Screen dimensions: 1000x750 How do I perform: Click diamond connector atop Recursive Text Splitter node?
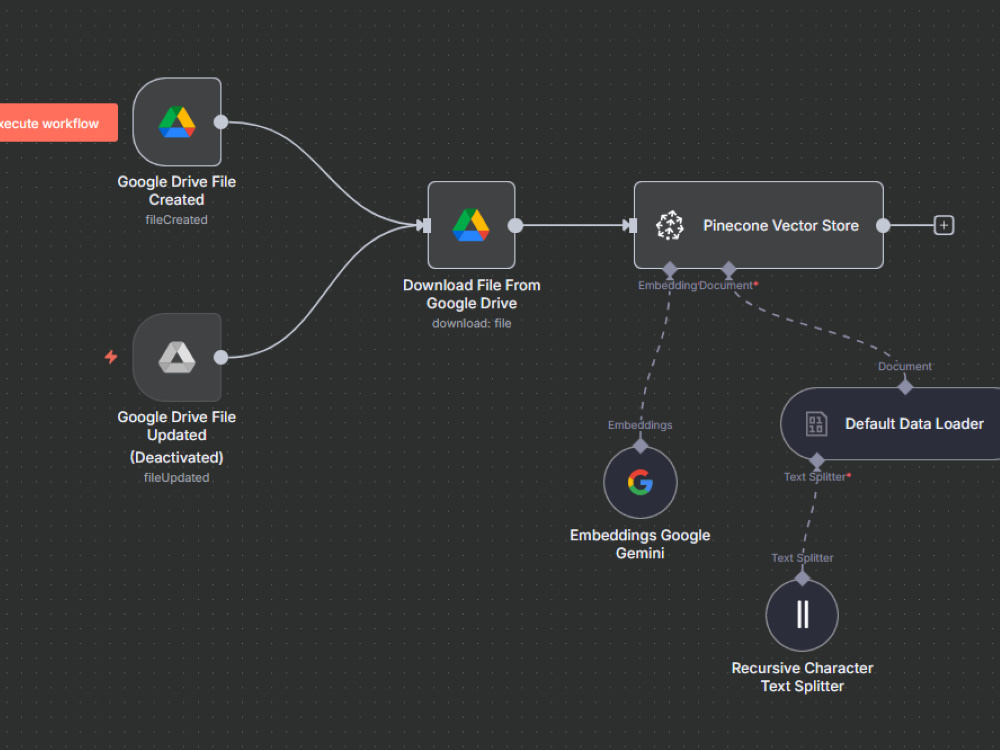pyautogui.click(x=802, y=578)
